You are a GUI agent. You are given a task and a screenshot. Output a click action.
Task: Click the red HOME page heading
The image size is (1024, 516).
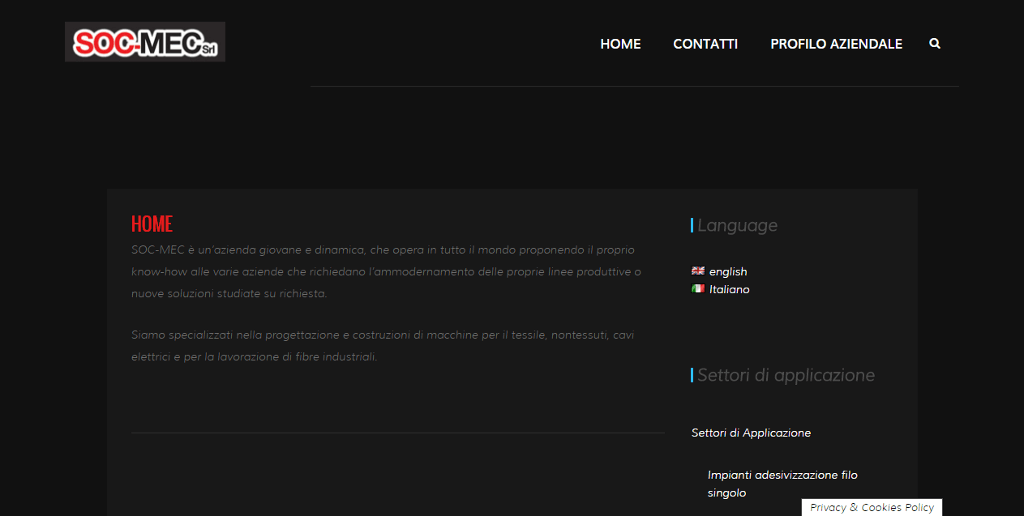[152, 224]
